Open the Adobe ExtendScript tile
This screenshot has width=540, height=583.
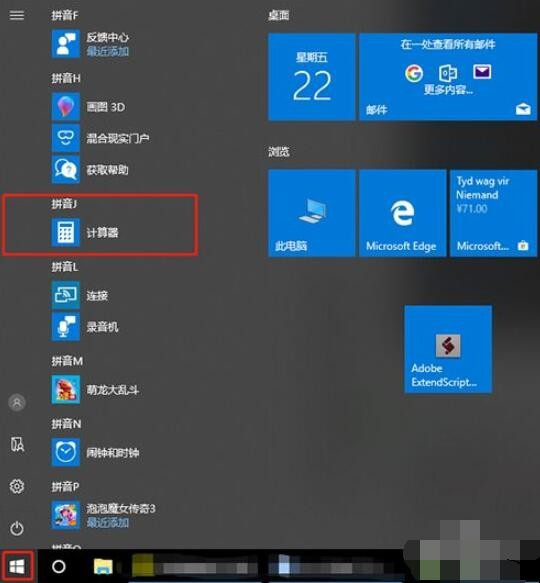pos(448,349)
